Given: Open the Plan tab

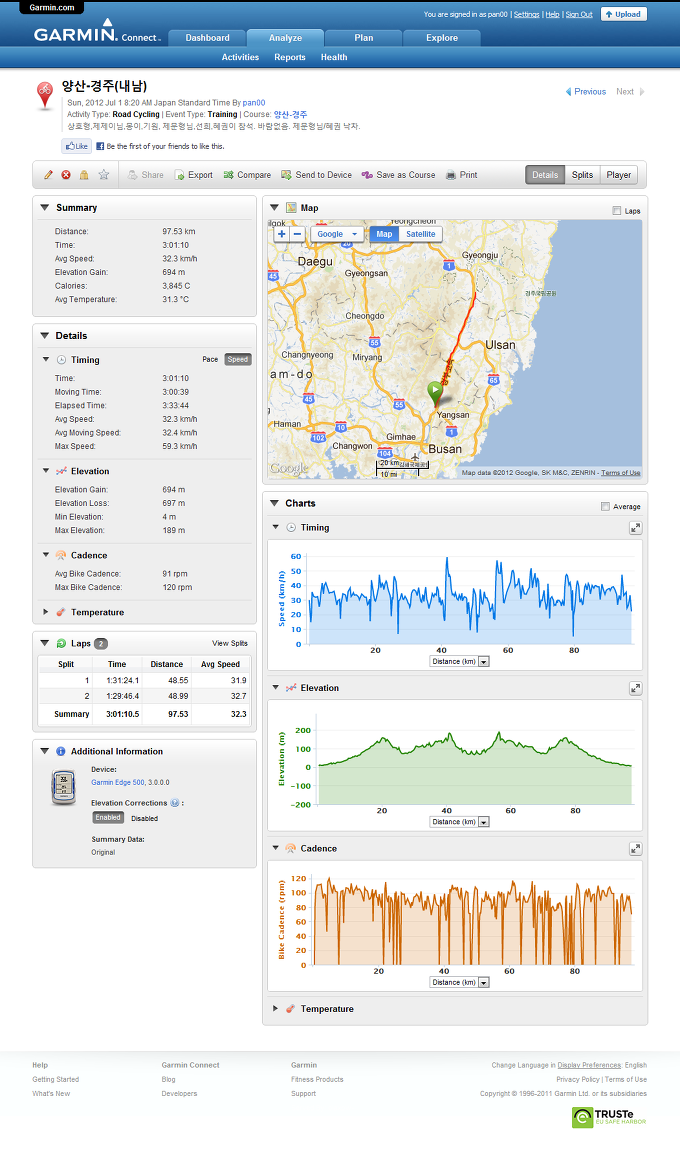Looking at the screenshot, I should [x=363, y=38].
